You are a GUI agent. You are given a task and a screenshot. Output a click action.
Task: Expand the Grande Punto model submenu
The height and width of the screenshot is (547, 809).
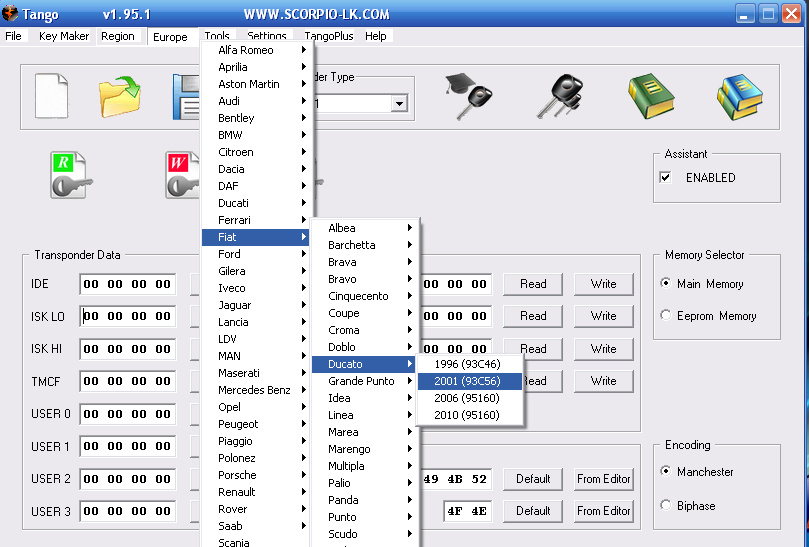click(364, 381)
